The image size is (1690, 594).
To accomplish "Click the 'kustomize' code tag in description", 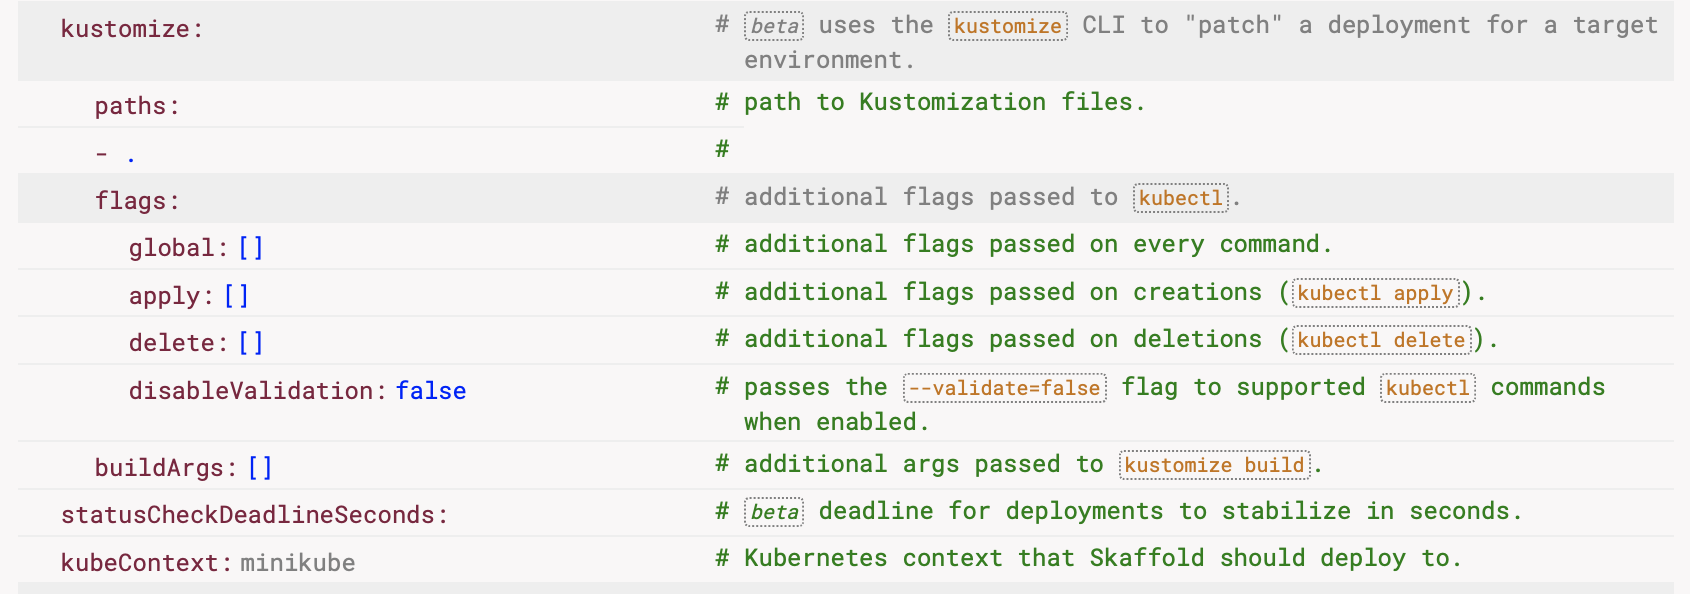I will [1008, 26].
